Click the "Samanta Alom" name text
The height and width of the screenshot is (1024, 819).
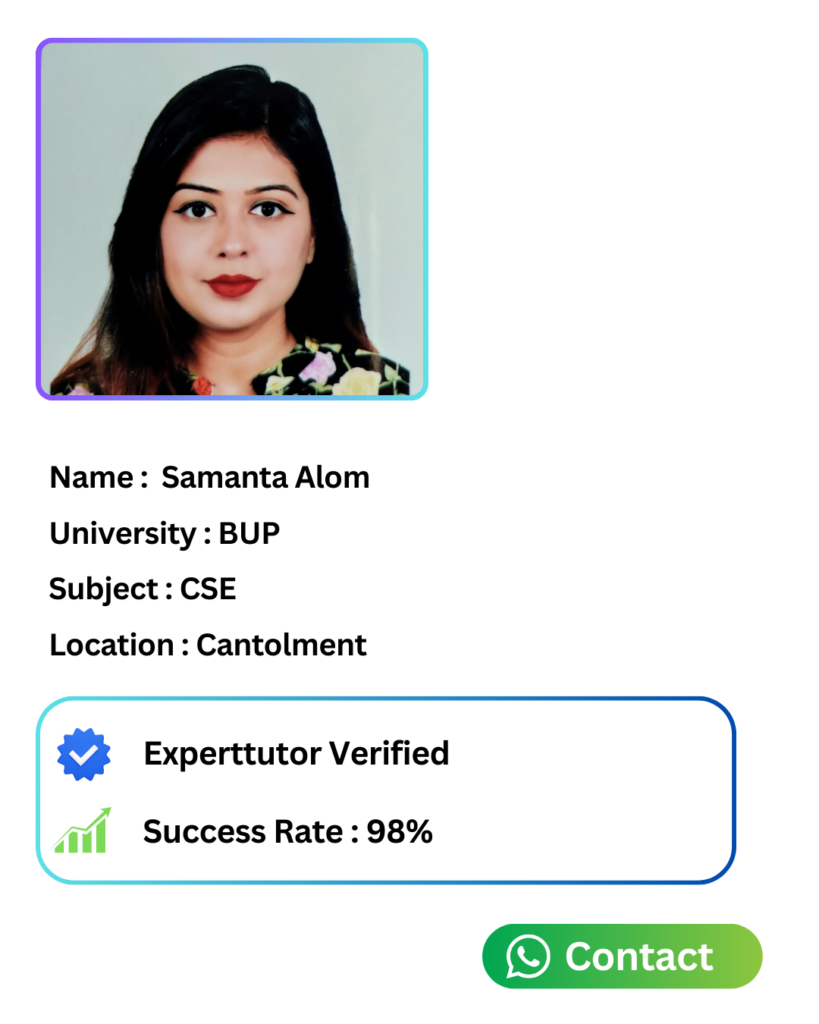pyautogui.click(x=265, y=478)
